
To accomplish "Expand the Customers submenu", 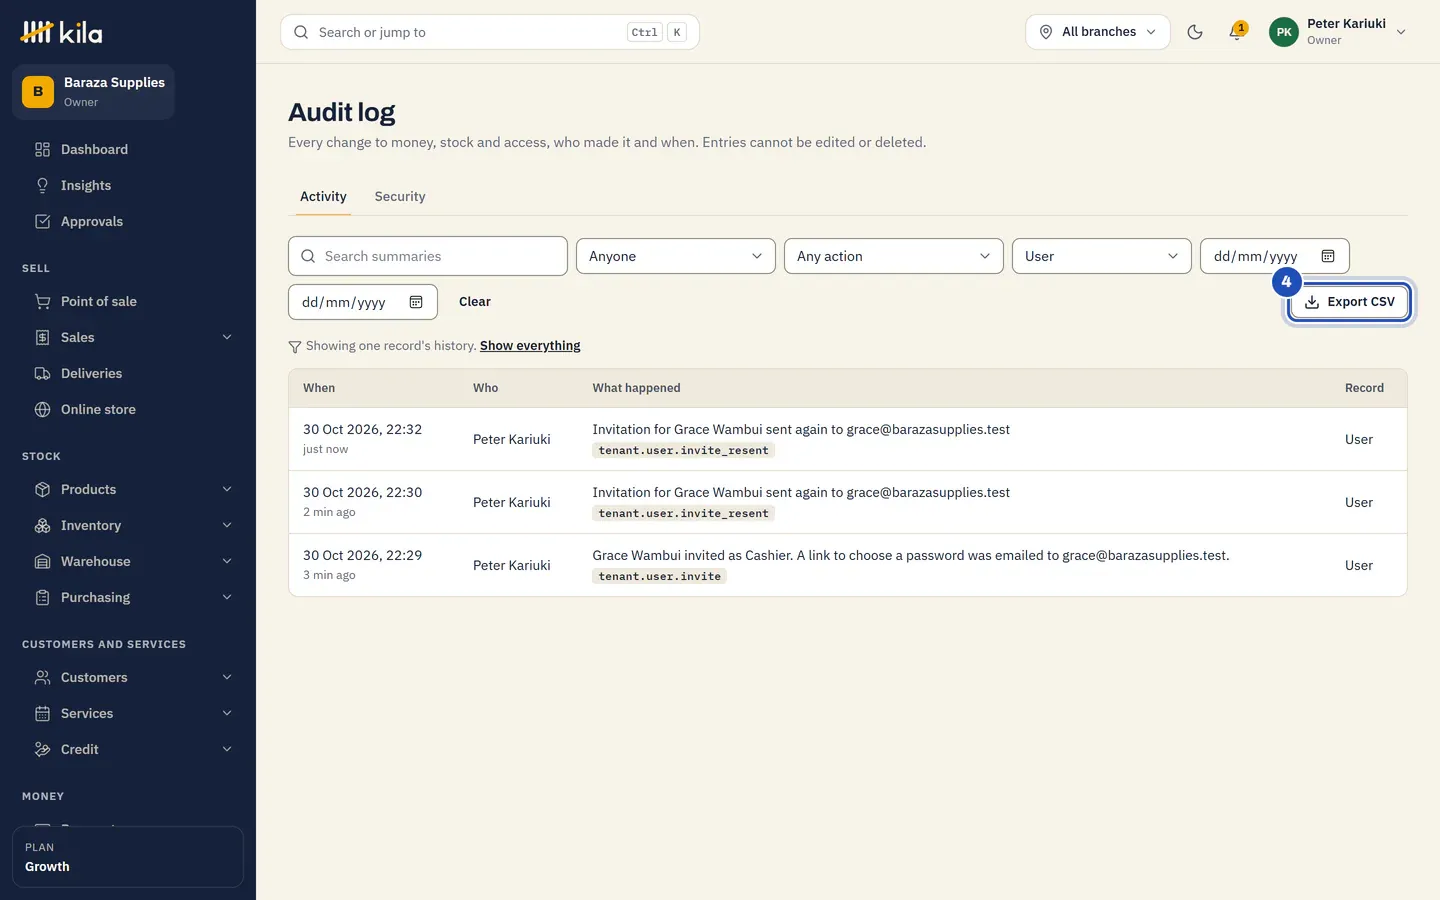I will pos(227,677).
